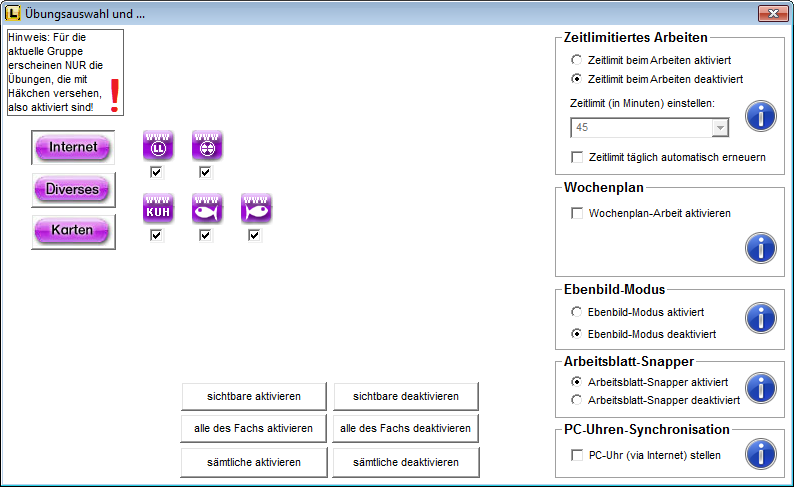
Task: Check PC-Uhr (via Internet) stellen
Action: (577, 455)
